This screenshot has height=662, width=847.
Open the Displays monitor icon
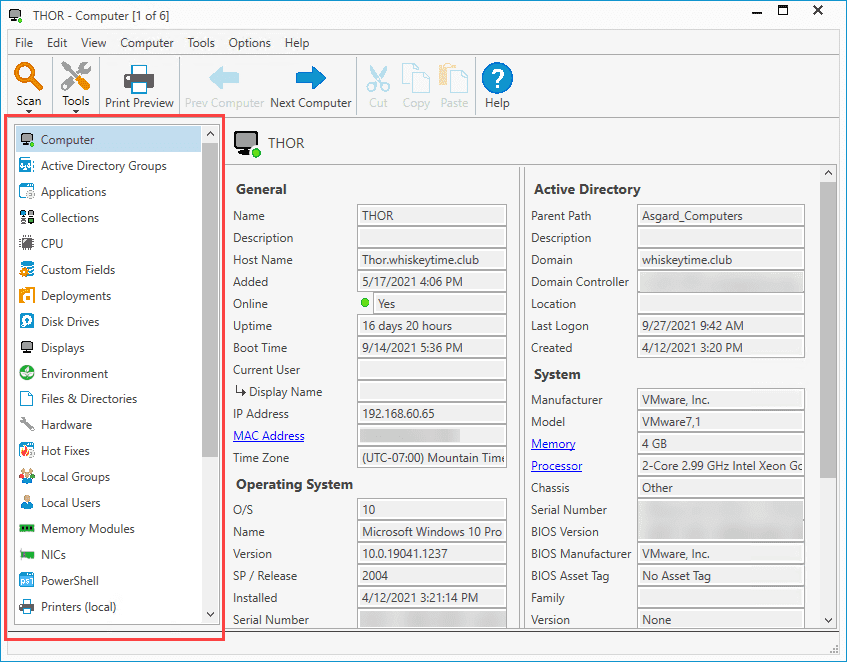(x=27, y=347)
